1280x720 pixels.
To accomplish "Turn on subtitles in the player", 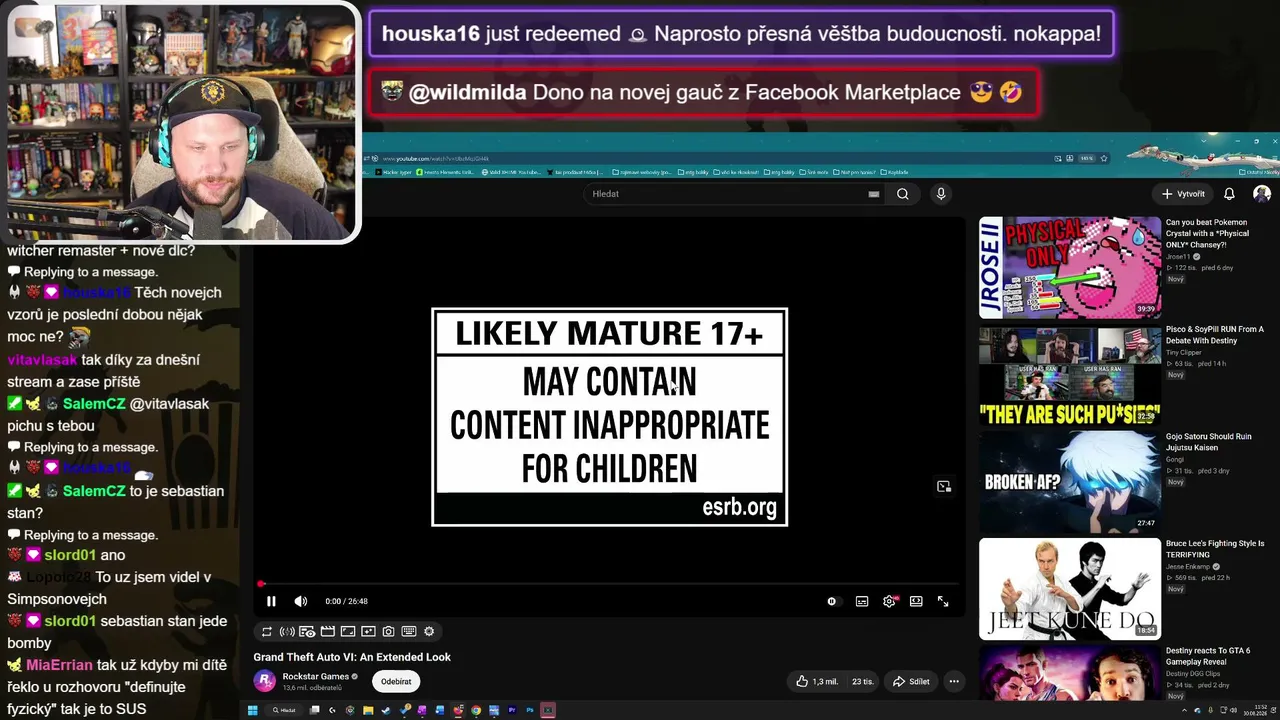I will tap(862, 601).
